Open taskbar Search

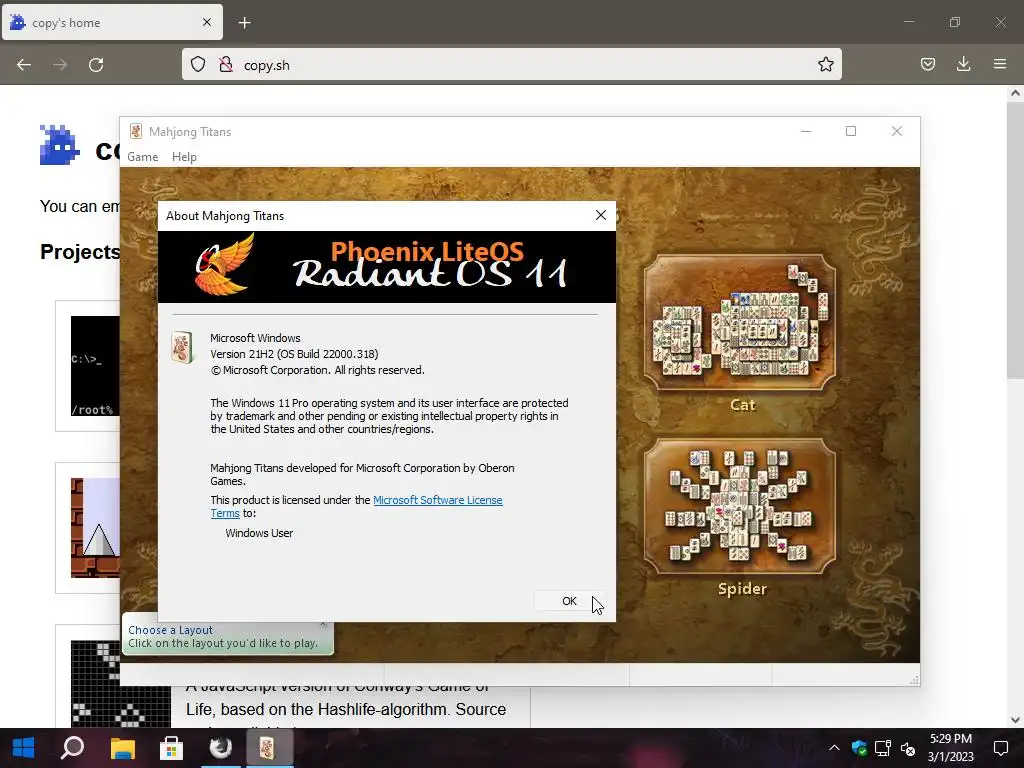coord(72,748)
